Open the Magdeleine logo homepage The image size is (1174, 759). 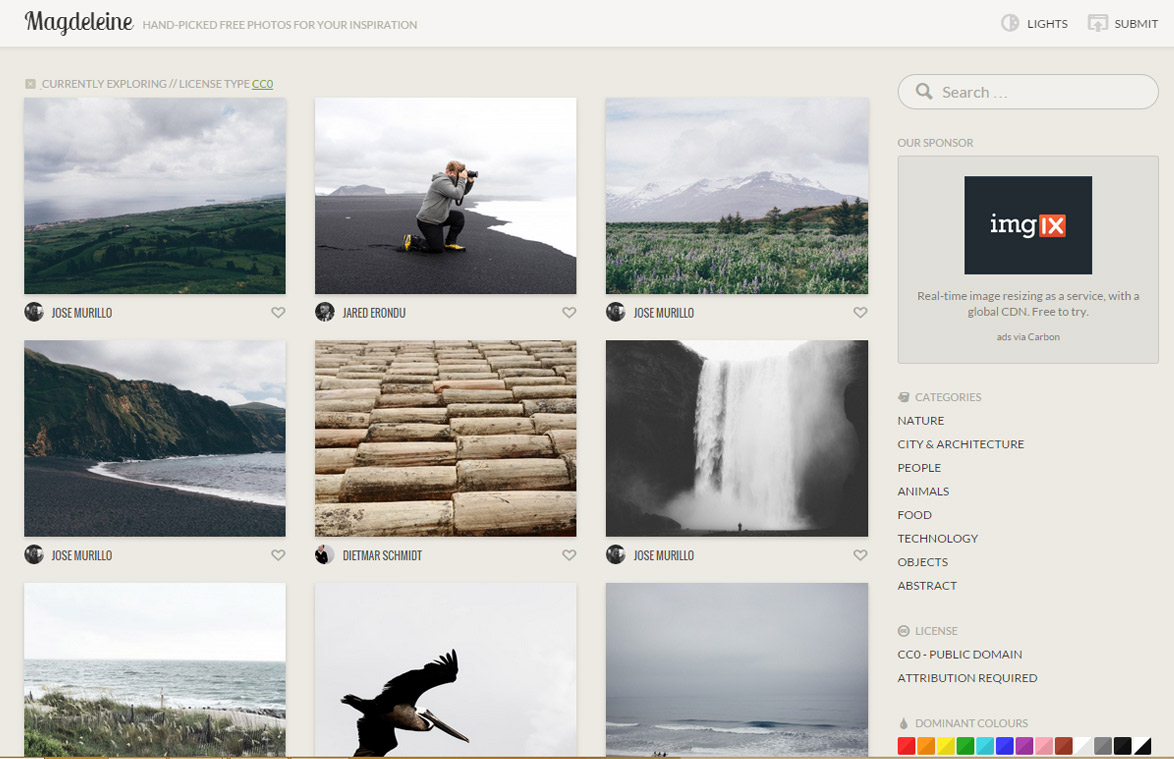[79, 22]
